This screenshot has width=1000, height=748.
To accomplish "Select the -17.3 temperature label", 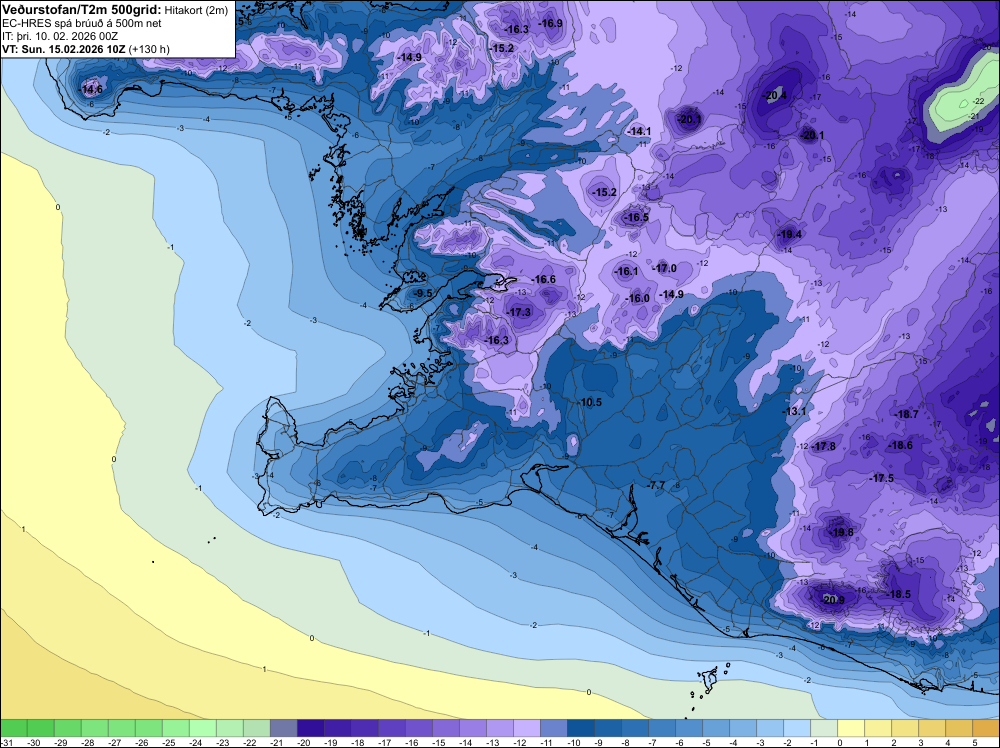I will pyautogui.click(x=519, y=312).
